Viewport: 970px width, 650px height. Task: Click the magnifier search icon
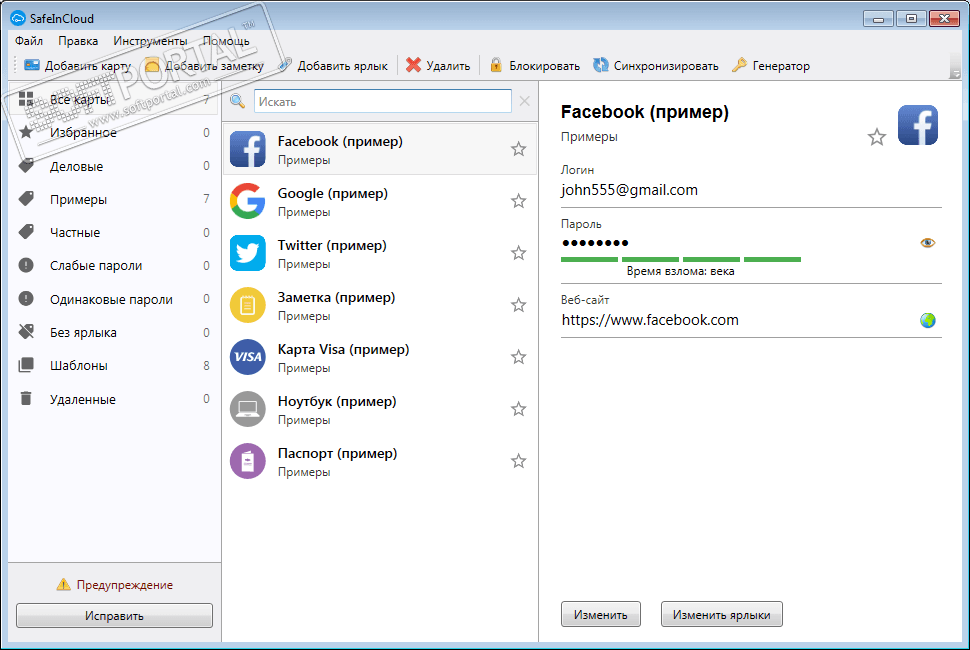[238, 101]
